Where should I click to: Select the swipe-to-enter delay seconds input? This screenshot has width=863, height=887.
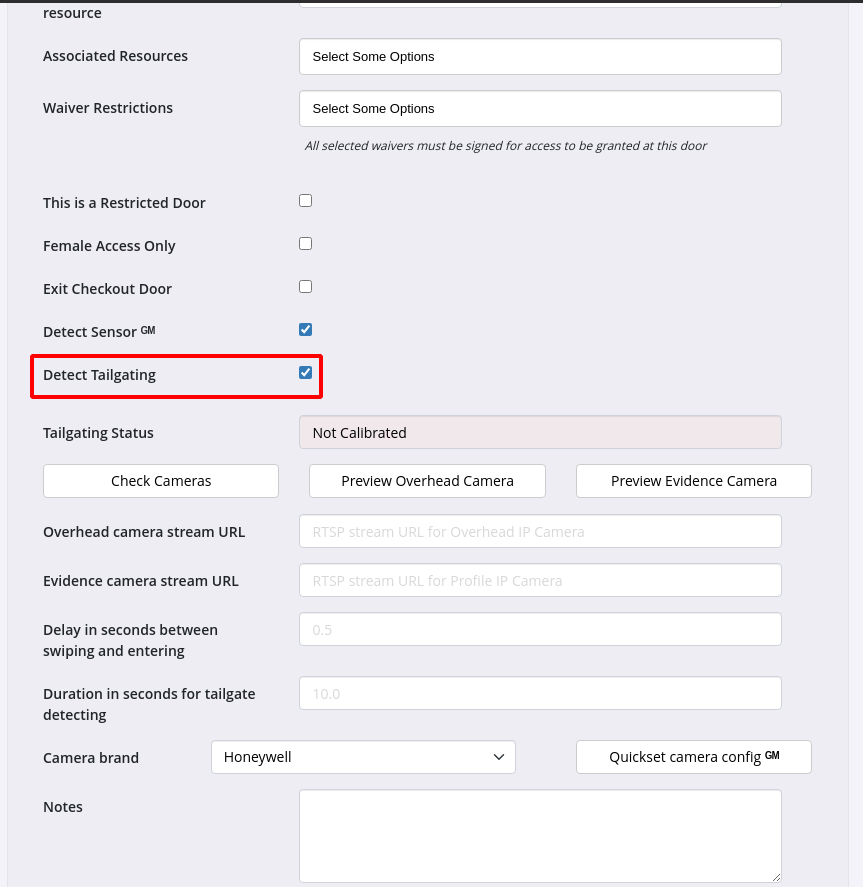pos(540,630)
